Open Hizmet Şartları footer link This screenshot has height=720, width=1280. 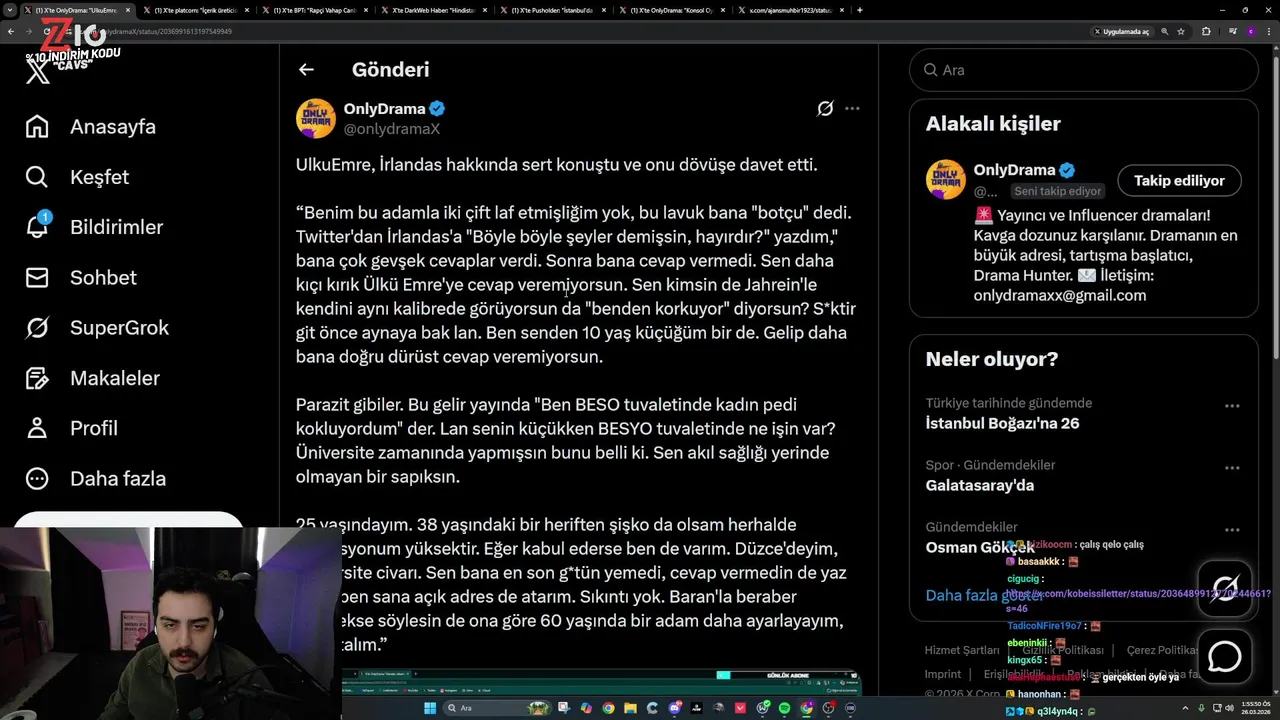pos(962,650)
